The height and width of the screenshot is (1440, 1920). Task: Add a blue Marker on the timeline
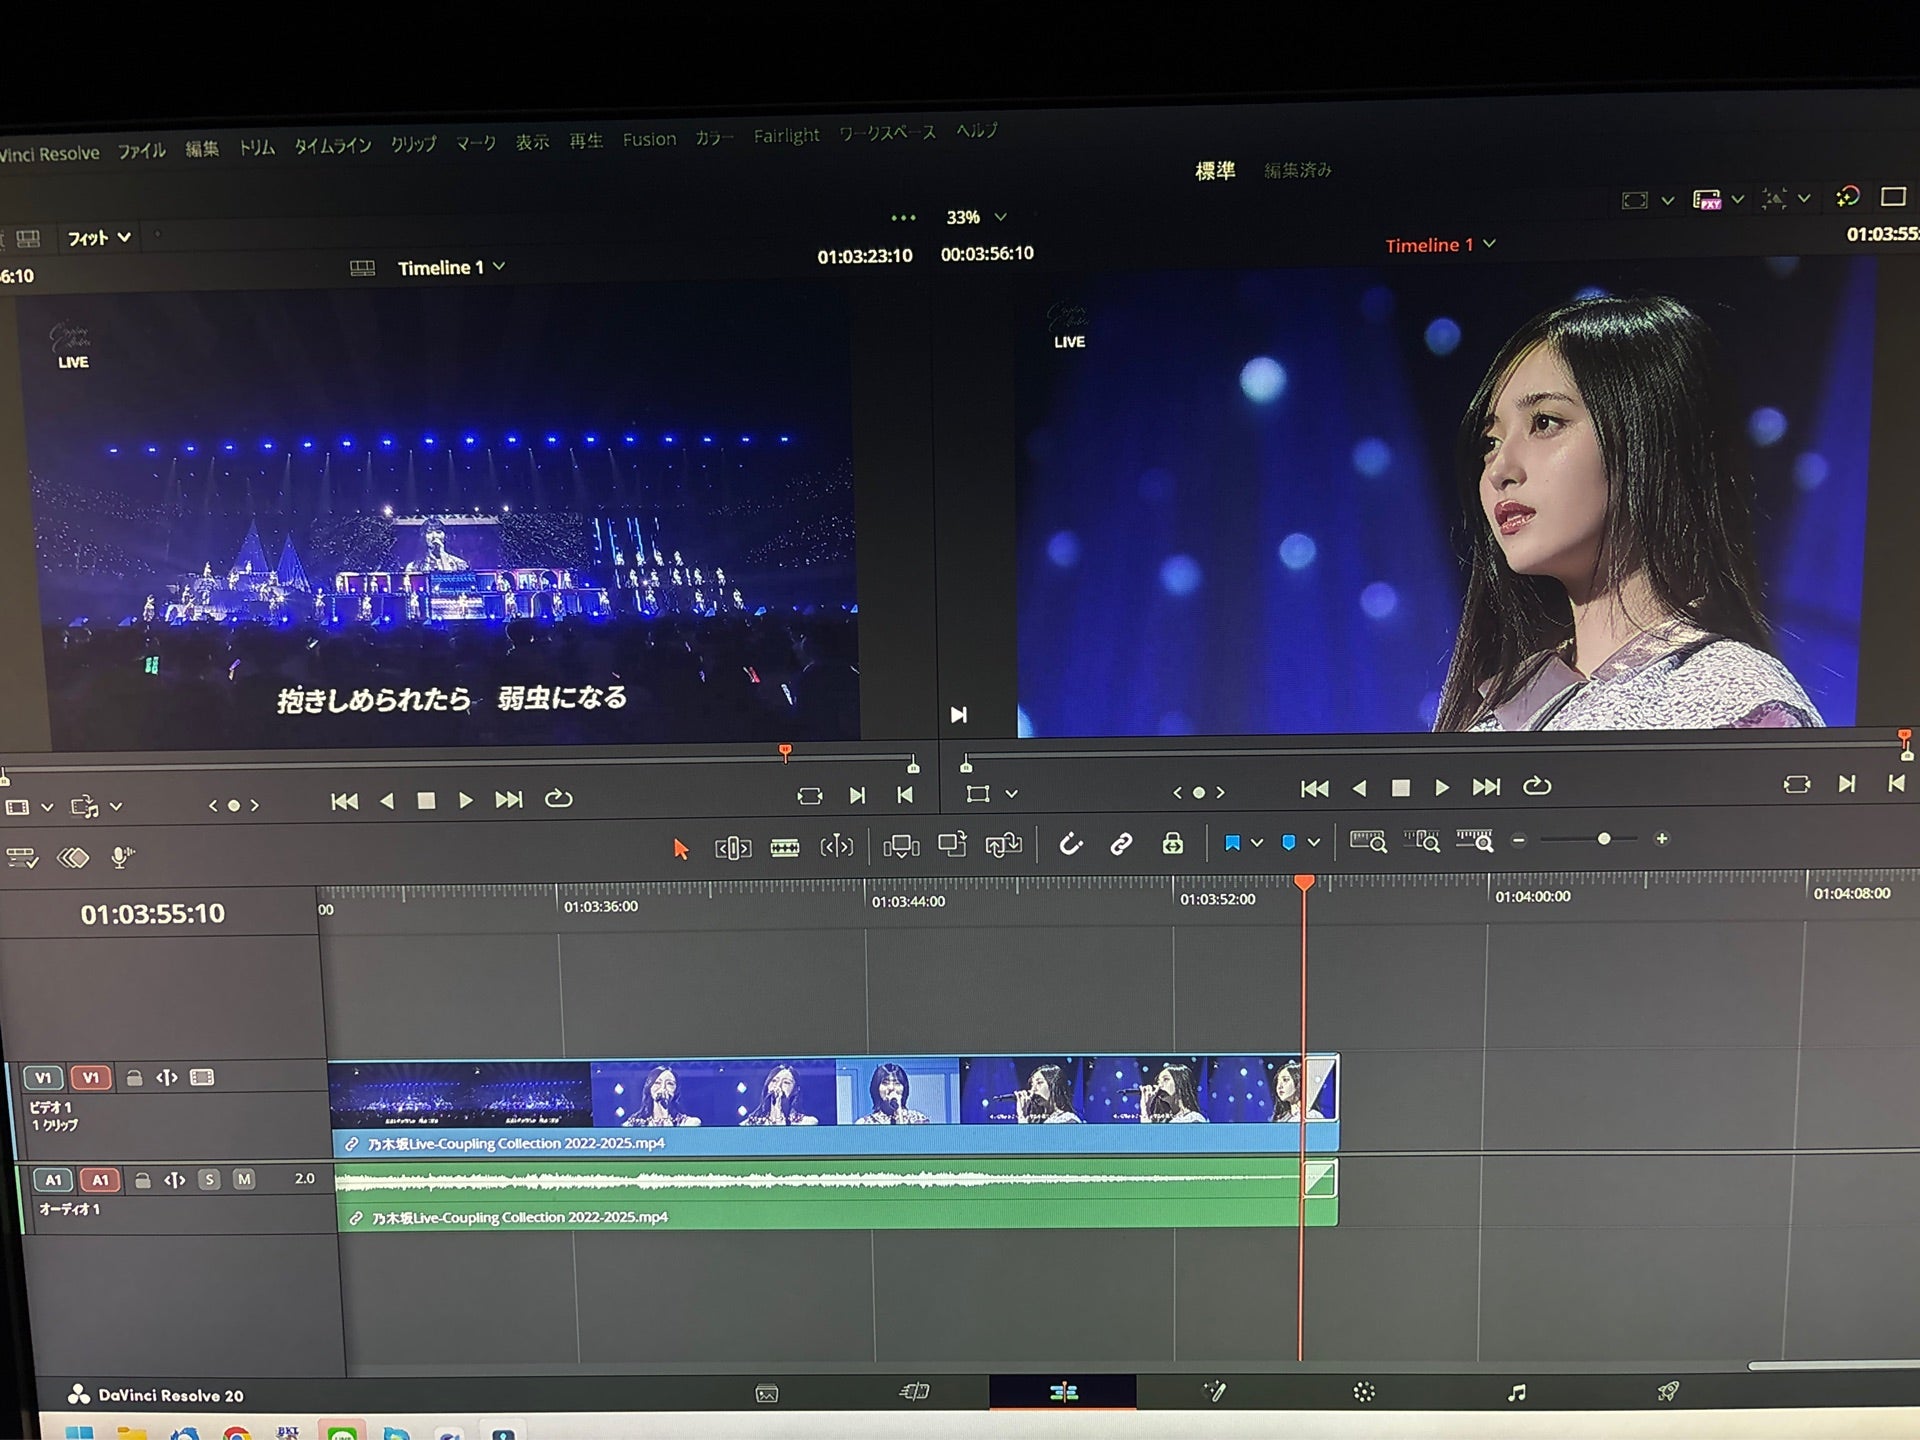1289,843
